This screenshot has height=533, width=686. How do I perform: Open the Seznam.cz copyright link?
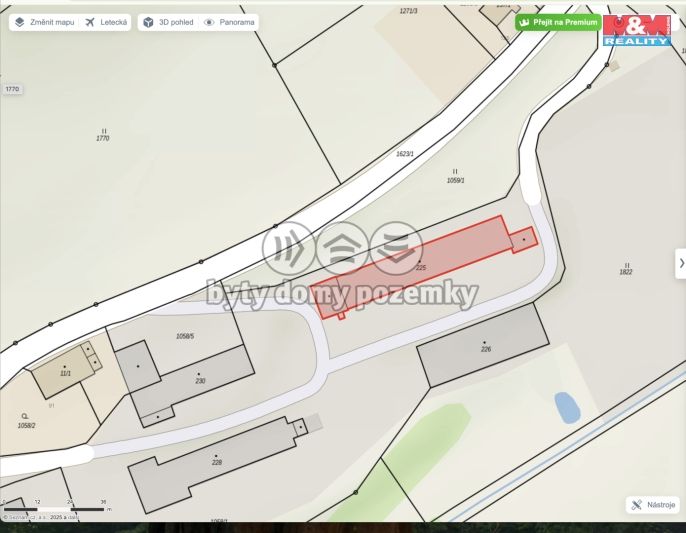(x=42, y=517)
